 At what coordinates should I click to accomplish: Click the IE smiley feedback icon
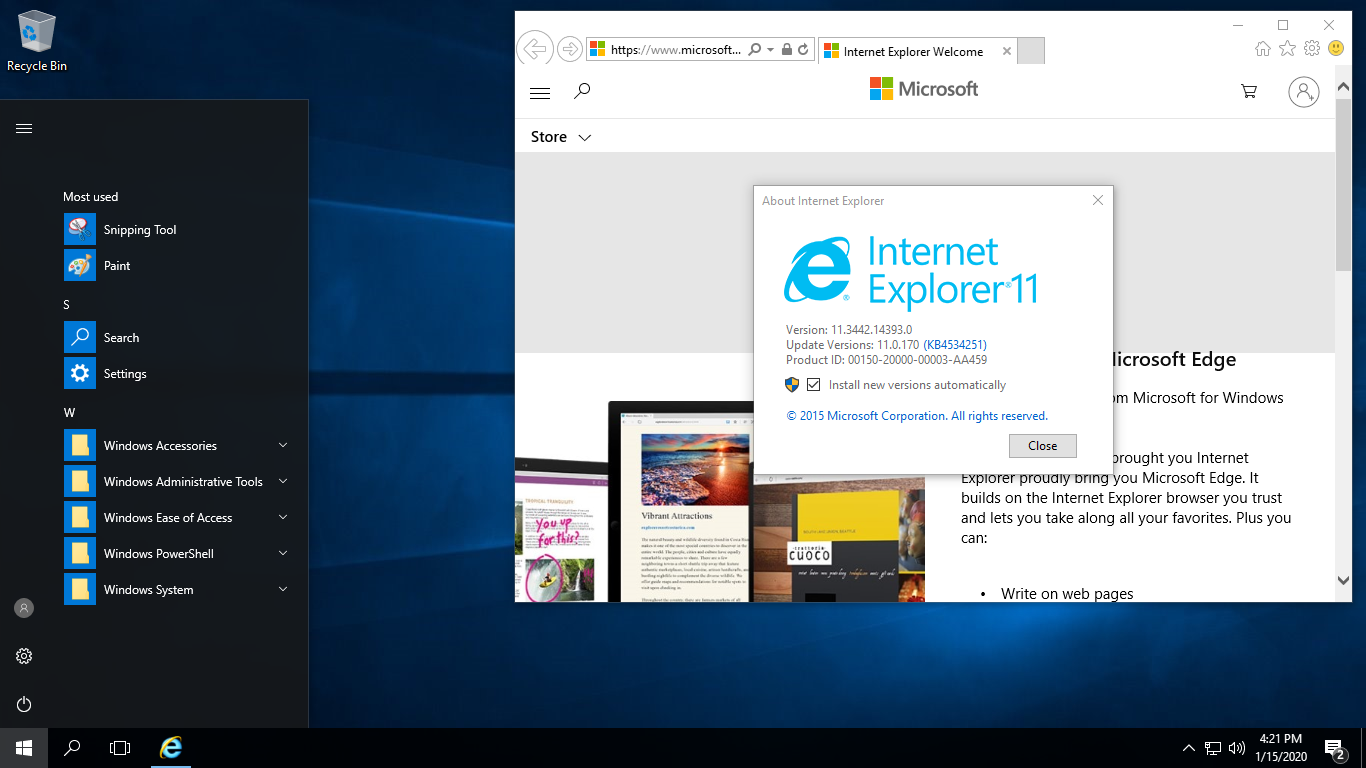tap(1336, 48)
